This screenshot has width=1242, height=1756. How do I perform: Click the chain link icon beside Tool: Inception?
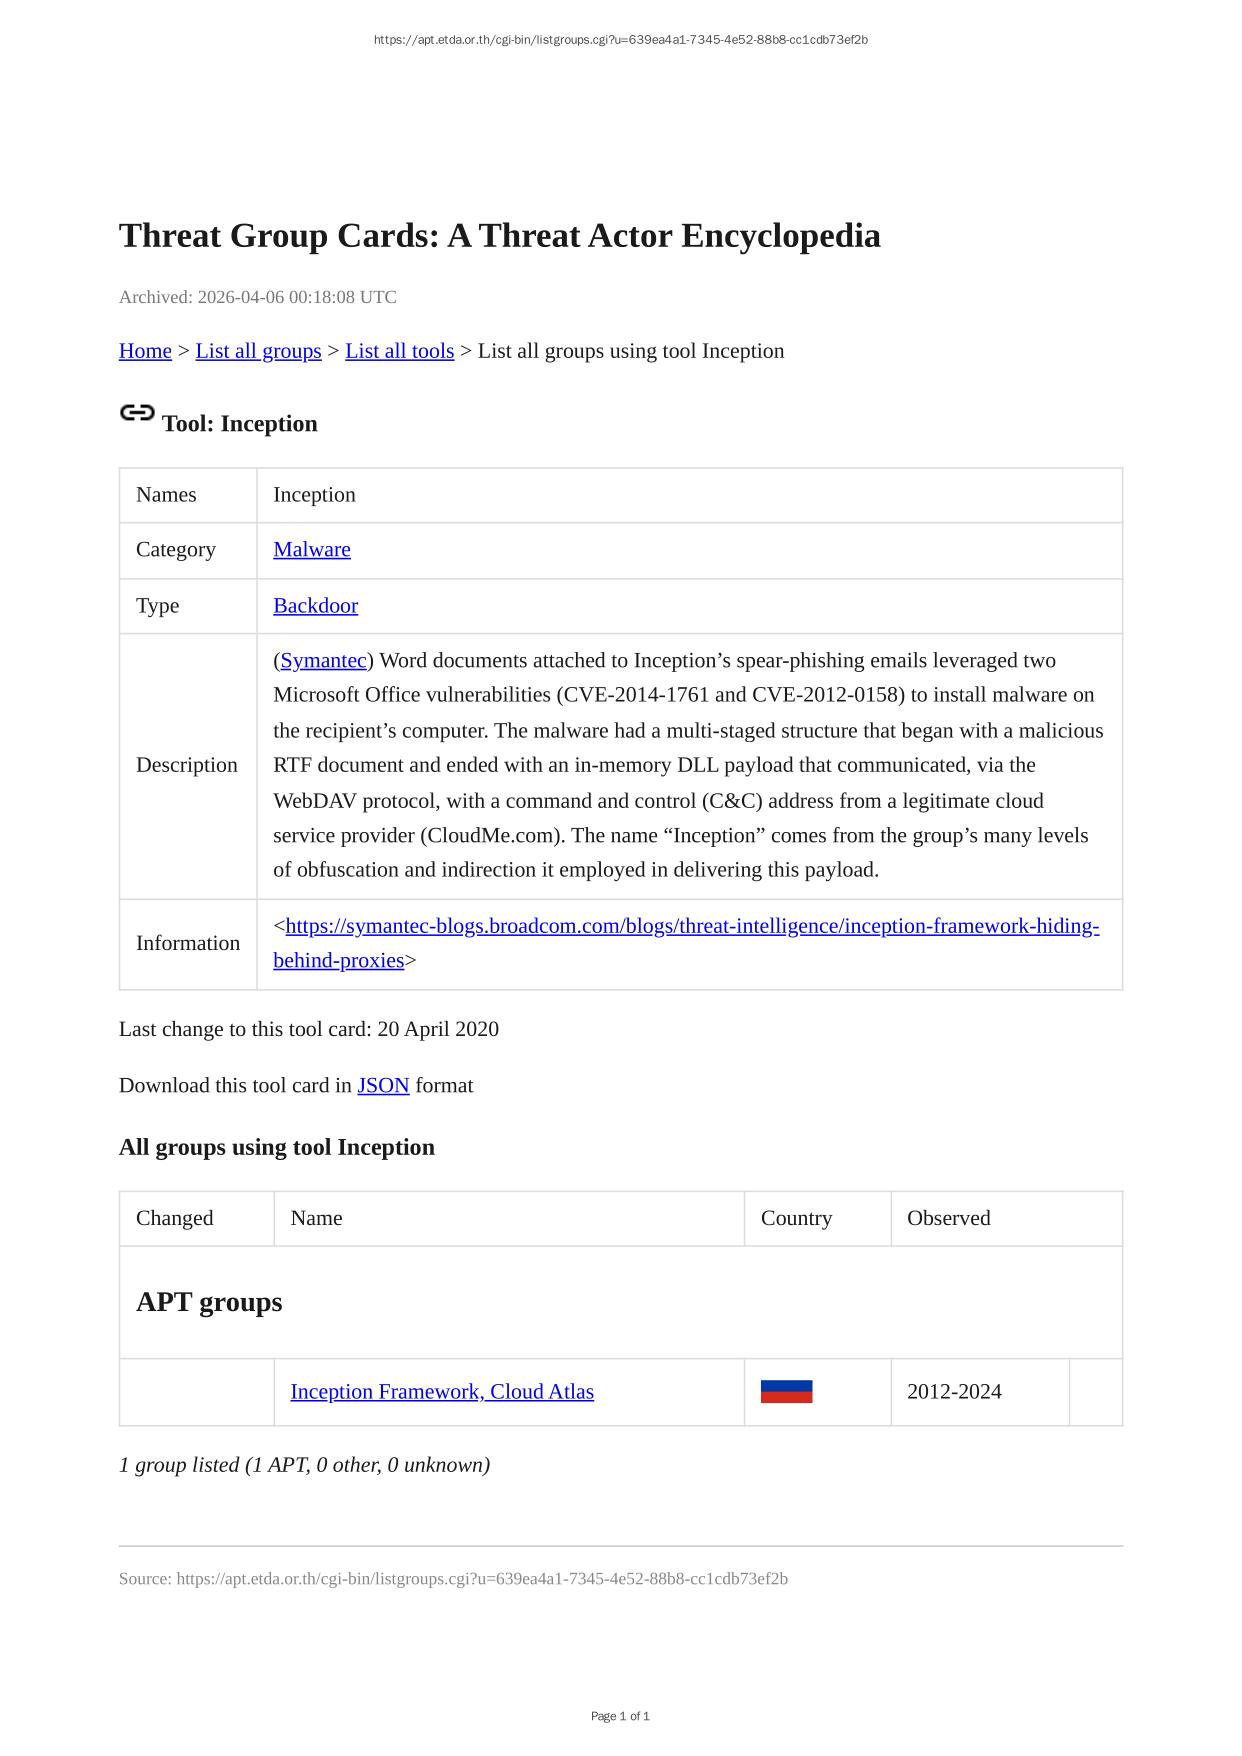137,412
